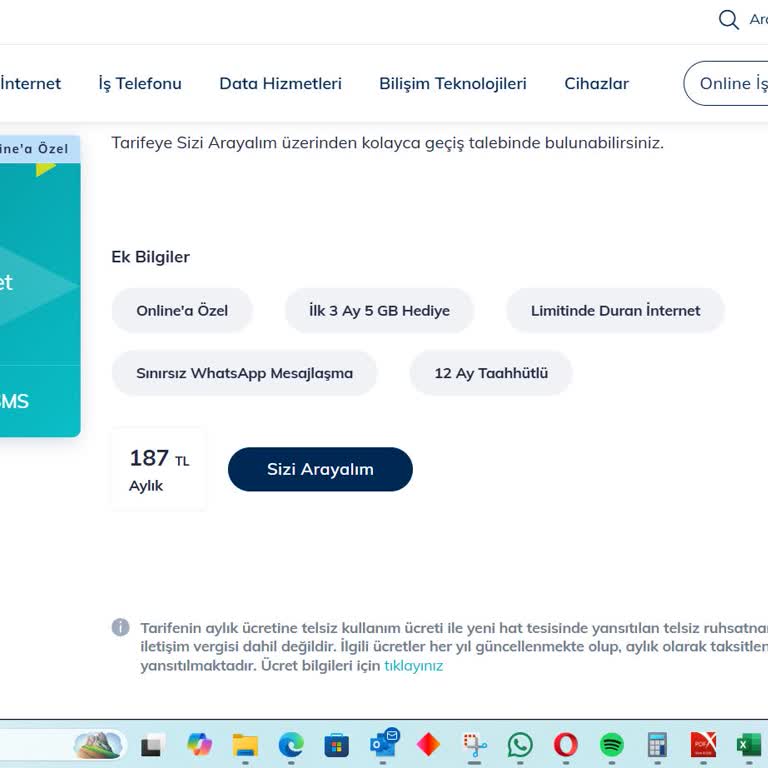
Task: Open Calculator from the taskbar
Action: (657, 745)
